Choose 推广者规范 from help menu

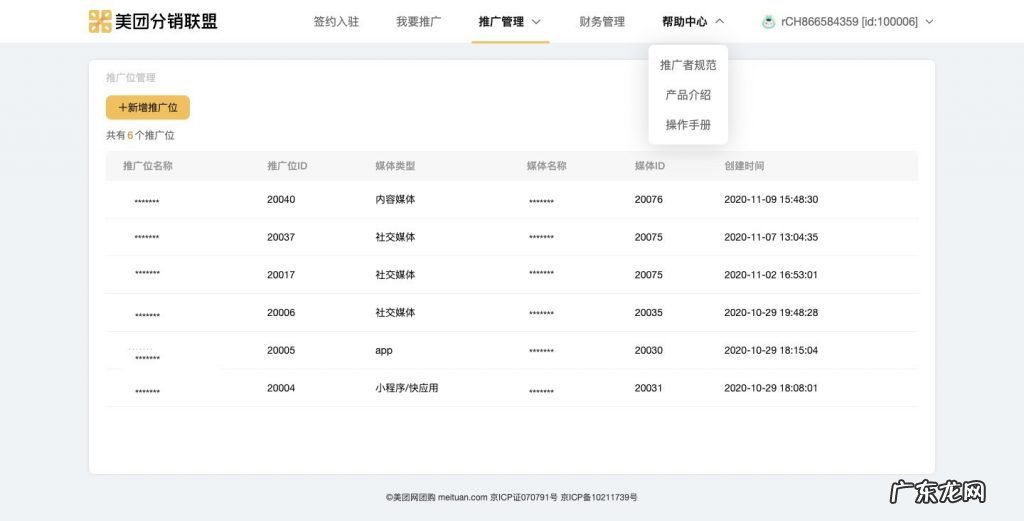point(688,65)
